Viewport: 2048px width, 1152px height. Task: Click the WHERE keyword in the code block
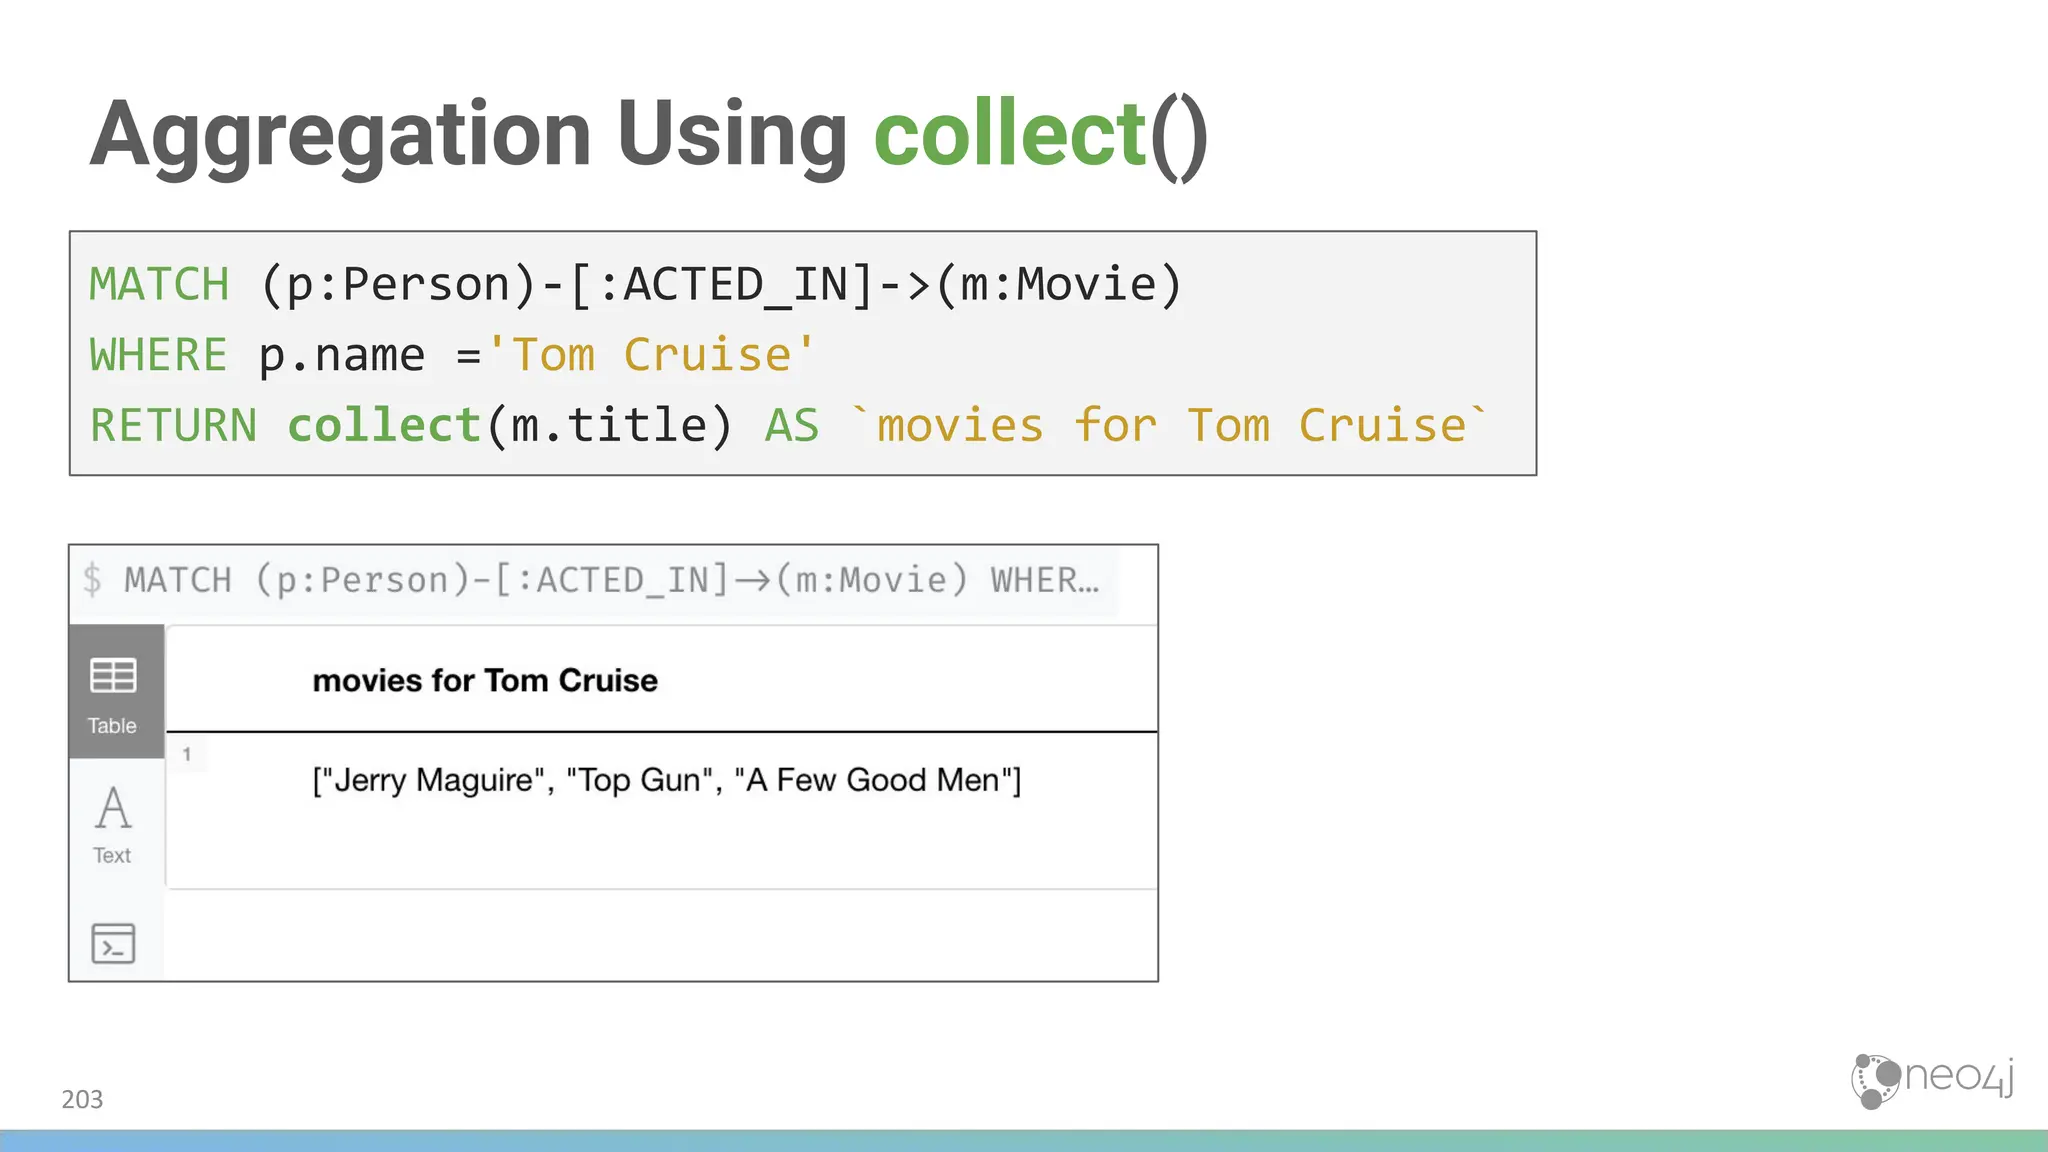pyautogui.click(x=158, y=356)
